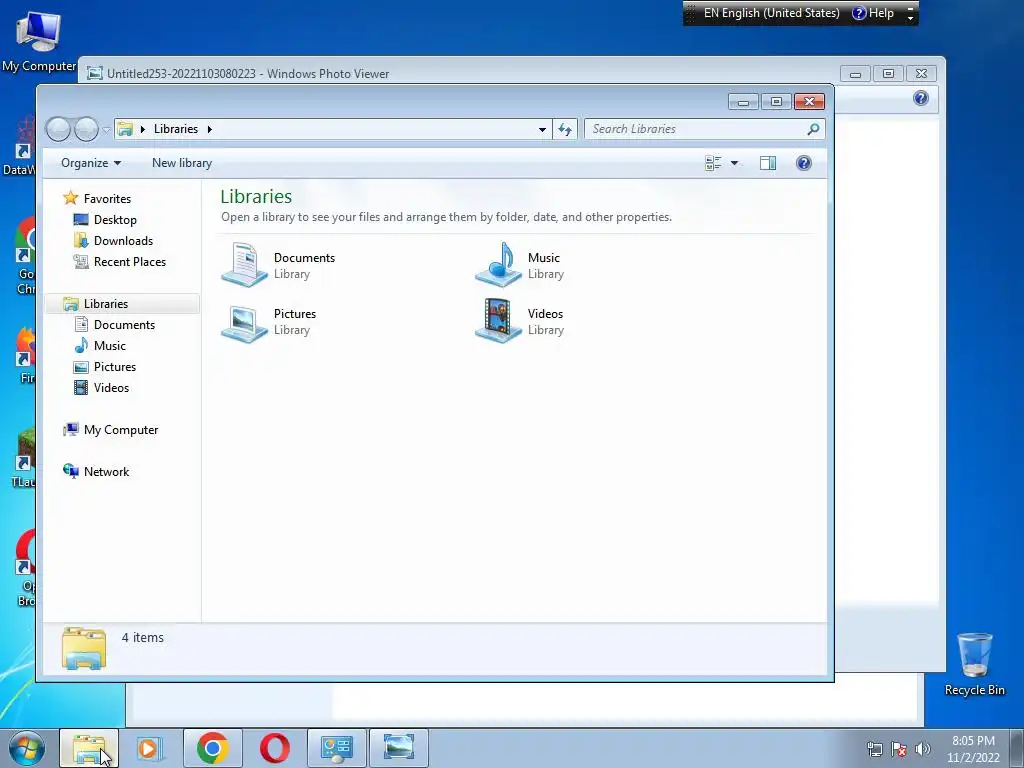
Task: Open Opera browser from taskbar
Action: pos(274,748)
